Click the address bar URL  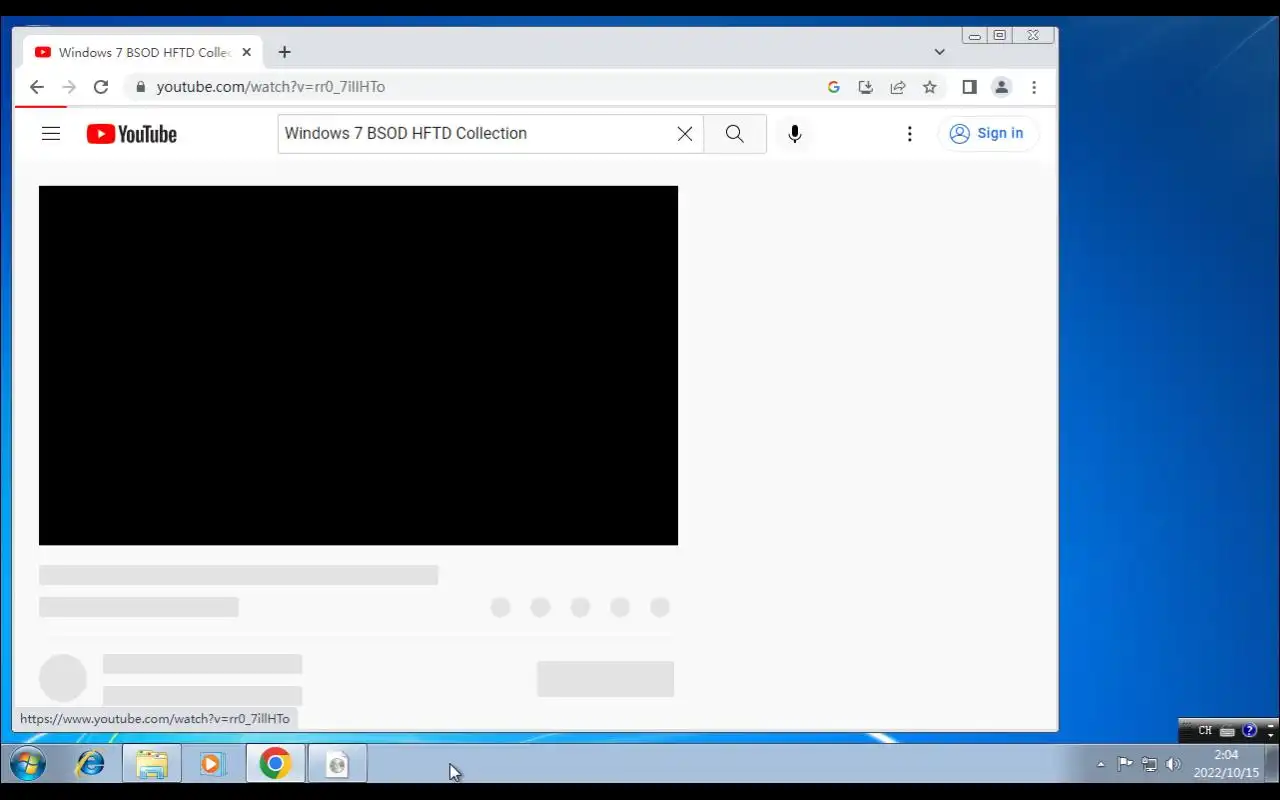coord(271,87)
